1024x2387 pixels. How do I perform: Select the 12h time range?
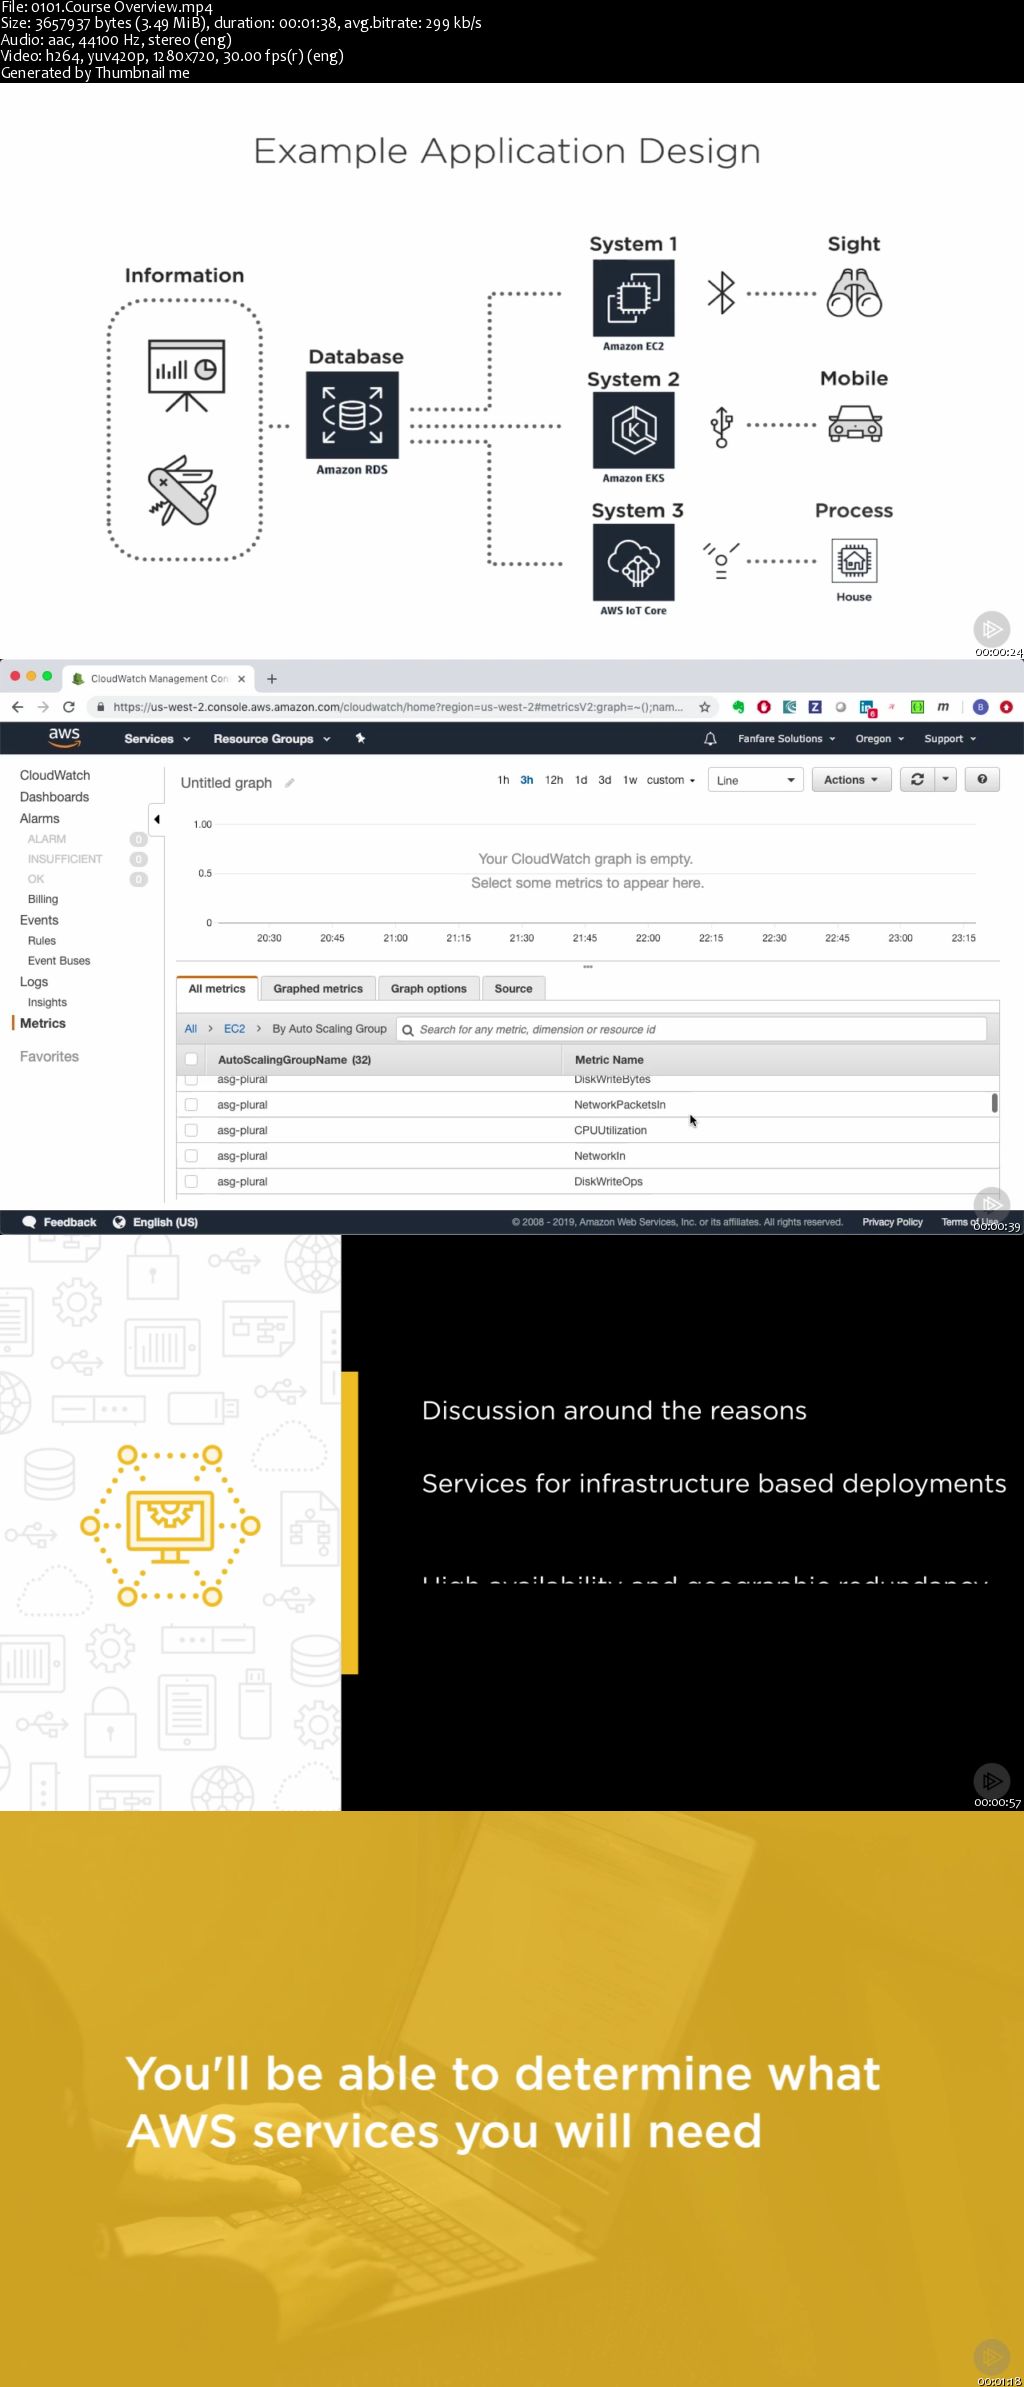(x=554, y=780)
